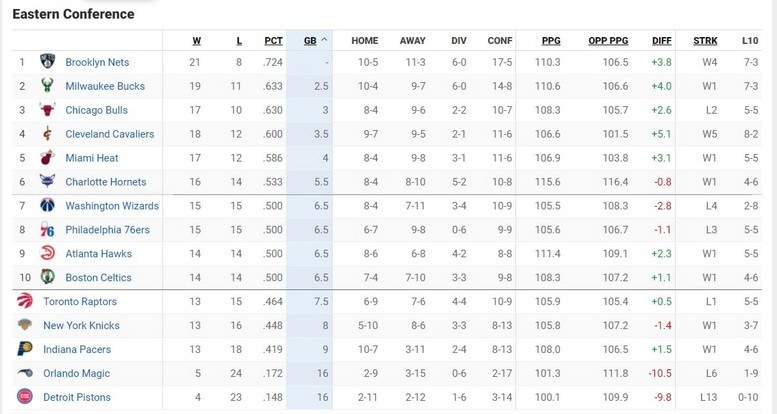
Task: Click the Milwaukee Bucks logo icon
Action: [x=47, y=86]
